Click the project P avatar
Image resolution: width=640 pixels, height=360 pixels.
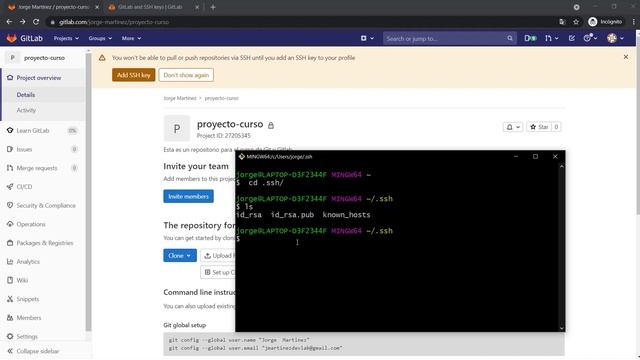(177, 129)
